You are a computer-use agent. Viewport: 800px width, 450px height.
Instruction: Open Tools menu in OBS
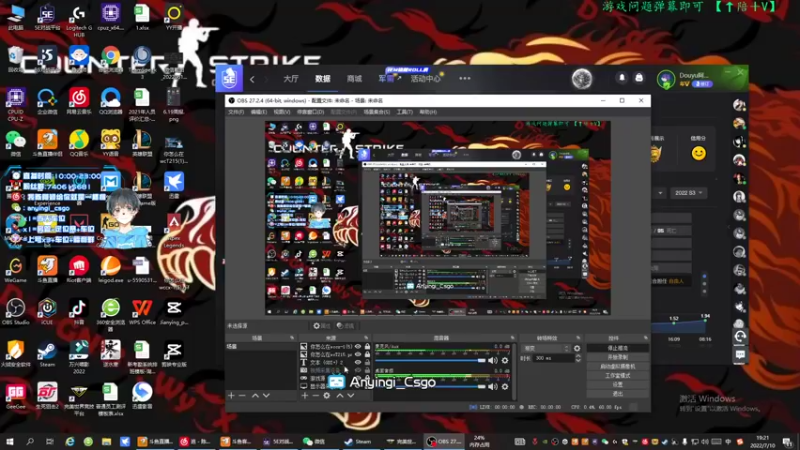point(405,112)
